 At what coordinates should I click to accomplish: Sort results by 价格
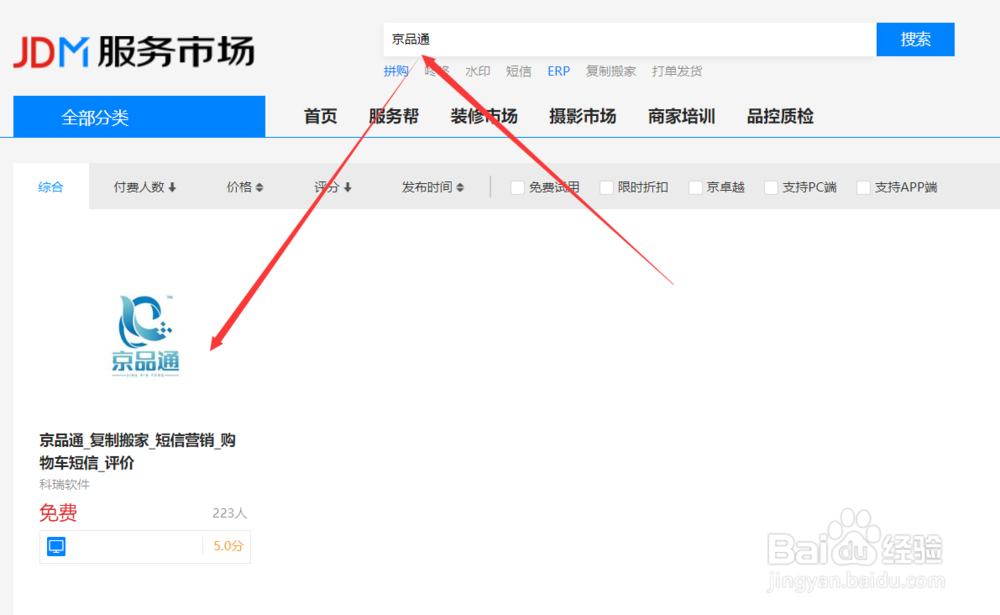[x=245, y=187]
